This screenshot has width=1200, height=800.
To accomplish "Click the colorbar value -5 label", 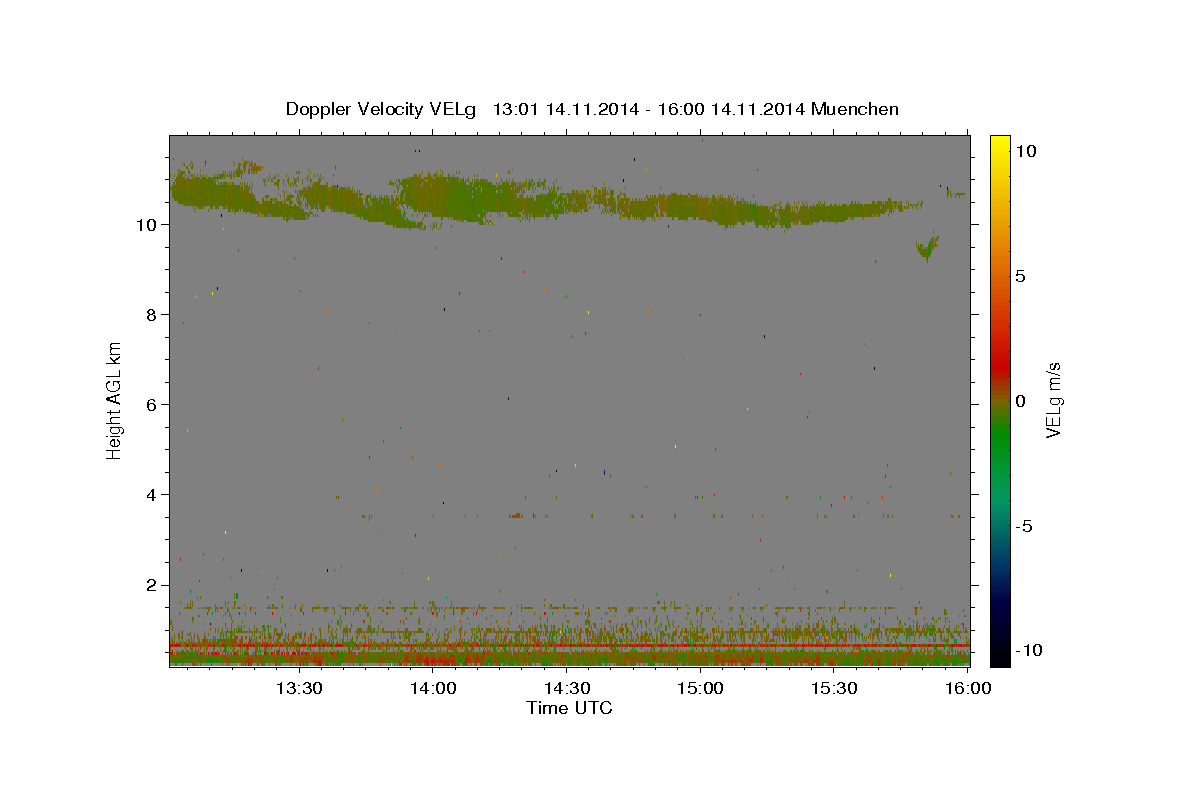I will pyautogui.click(x=1024, y=526).
